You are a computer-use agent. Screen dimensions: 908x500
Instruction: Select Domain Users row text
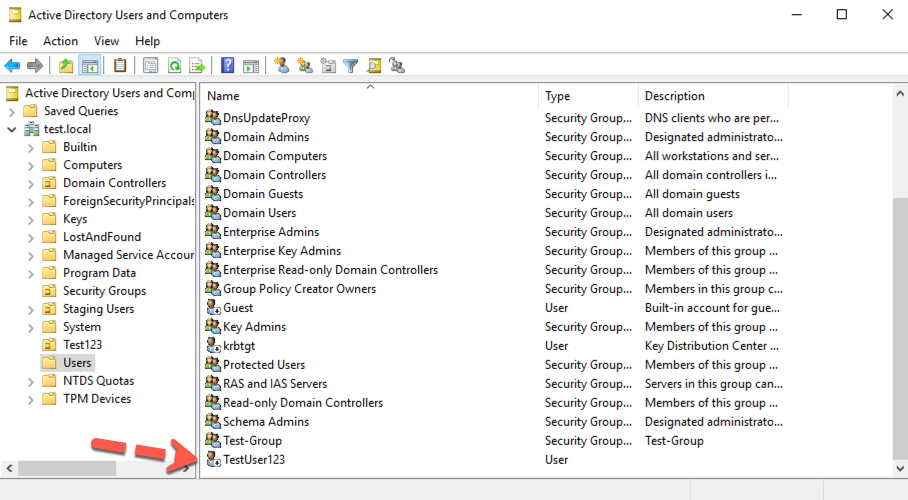259,213
